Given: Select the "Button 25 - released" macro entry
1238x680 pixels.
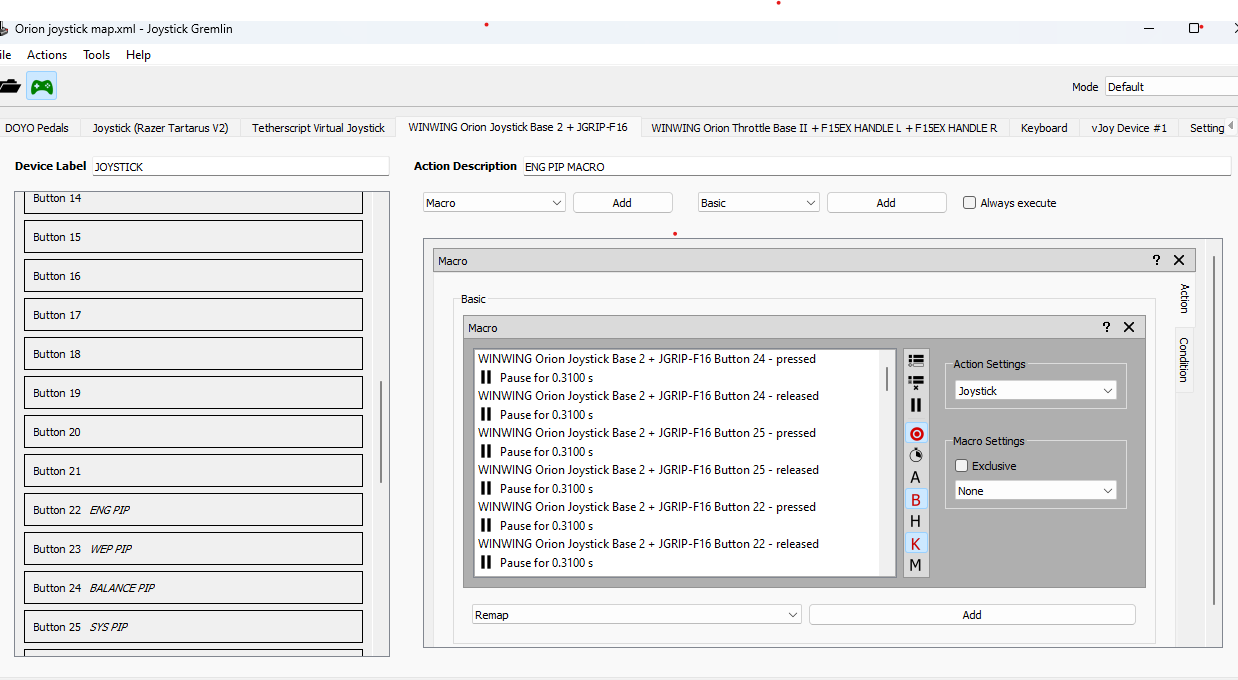Looking at the screenshot, I should point(648,470).
